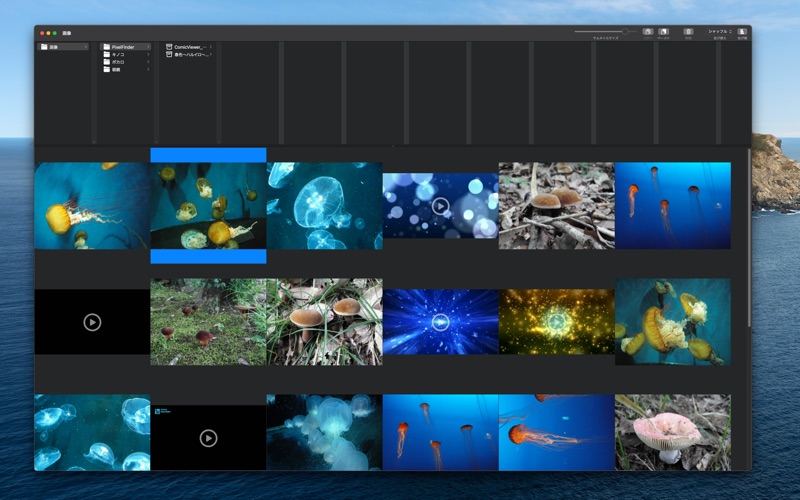Image resolution: width=800 pixels, height=500 pixels.
Task: Click the trash delete toolbar icon
Action: click(x=688, y=32)
